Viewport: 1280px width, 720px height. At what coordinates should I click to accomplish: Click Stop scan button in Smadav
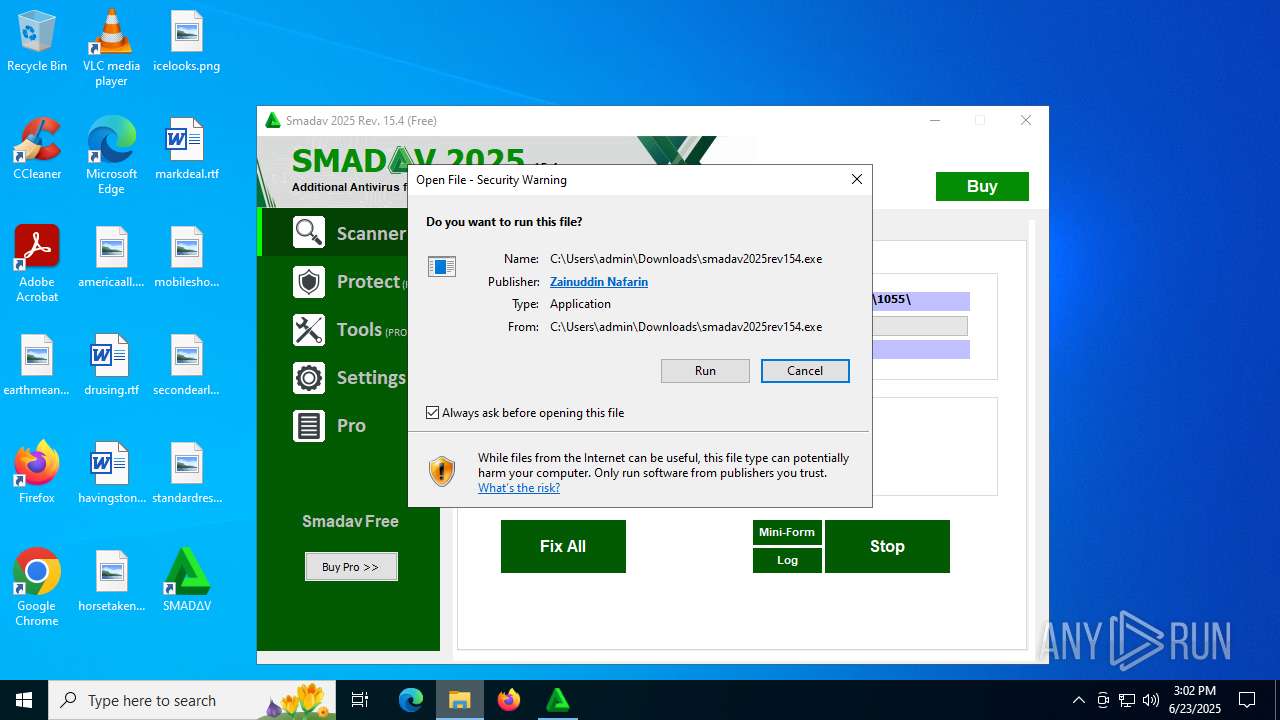pyautogui.click(x=887, y=546)
